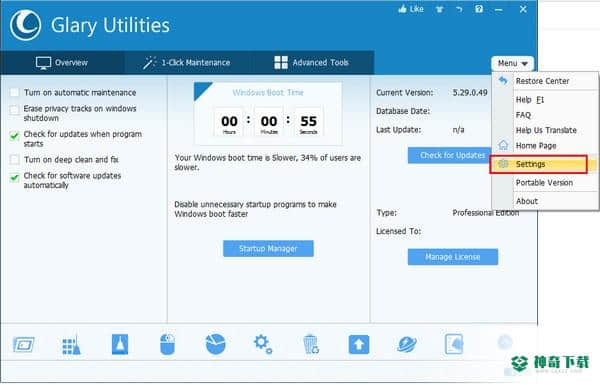Open the planet browser assistant icon

pyautogui.click(x=407, y=344)
